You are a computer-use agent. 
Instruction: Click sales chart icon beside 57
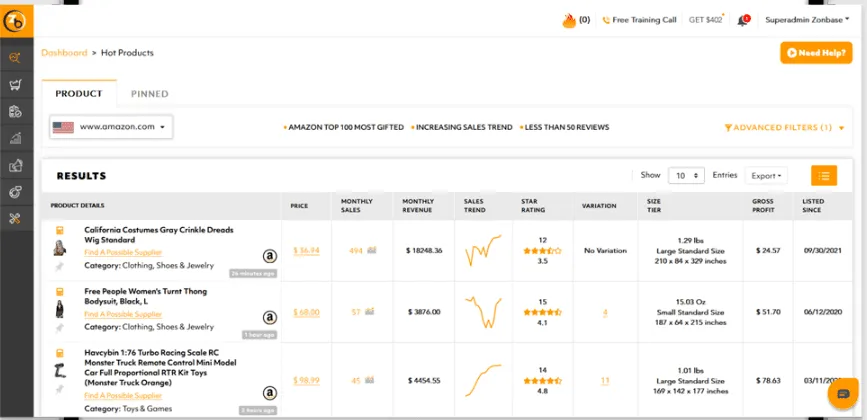click(369, 312)
